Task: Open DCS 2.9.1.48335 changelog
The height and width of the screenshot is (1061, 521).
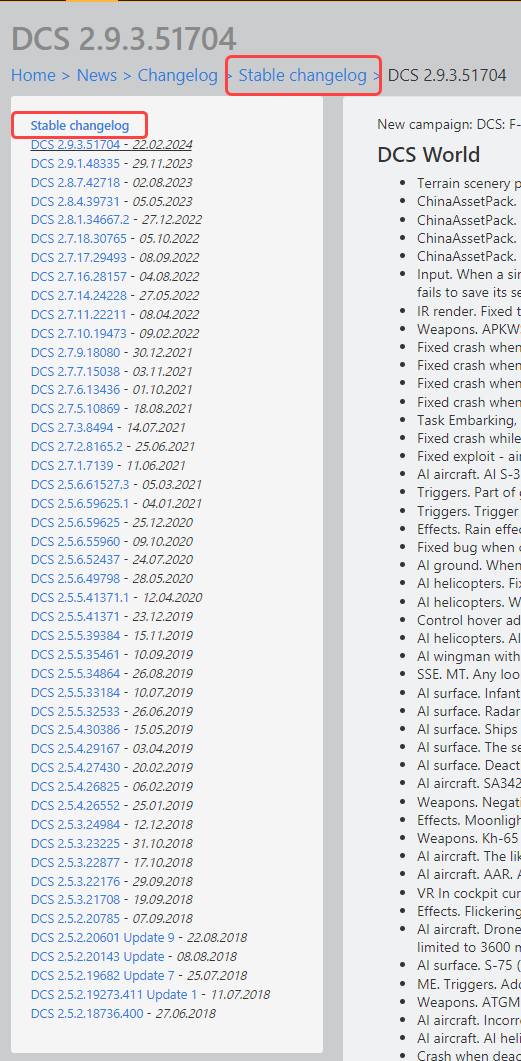Action: pos(75,163)
